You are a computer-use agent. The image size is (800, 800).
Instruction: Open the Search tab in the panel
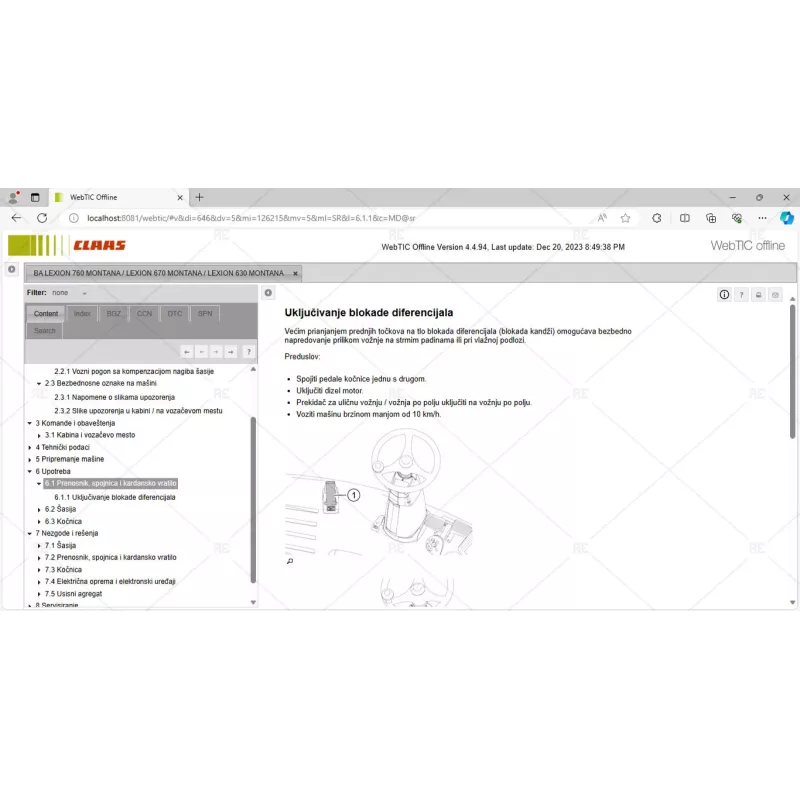pyautogui.click(x=43, y=330)
